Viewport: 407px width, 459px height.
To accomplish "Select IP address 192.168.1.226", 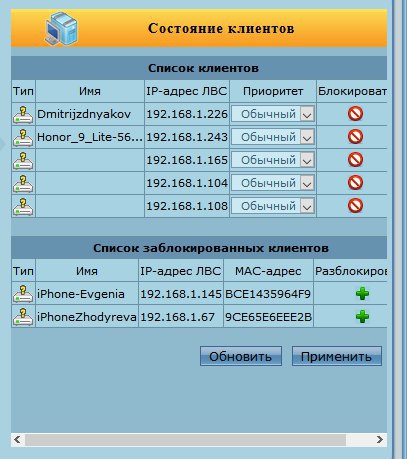I will pos(187,114).
